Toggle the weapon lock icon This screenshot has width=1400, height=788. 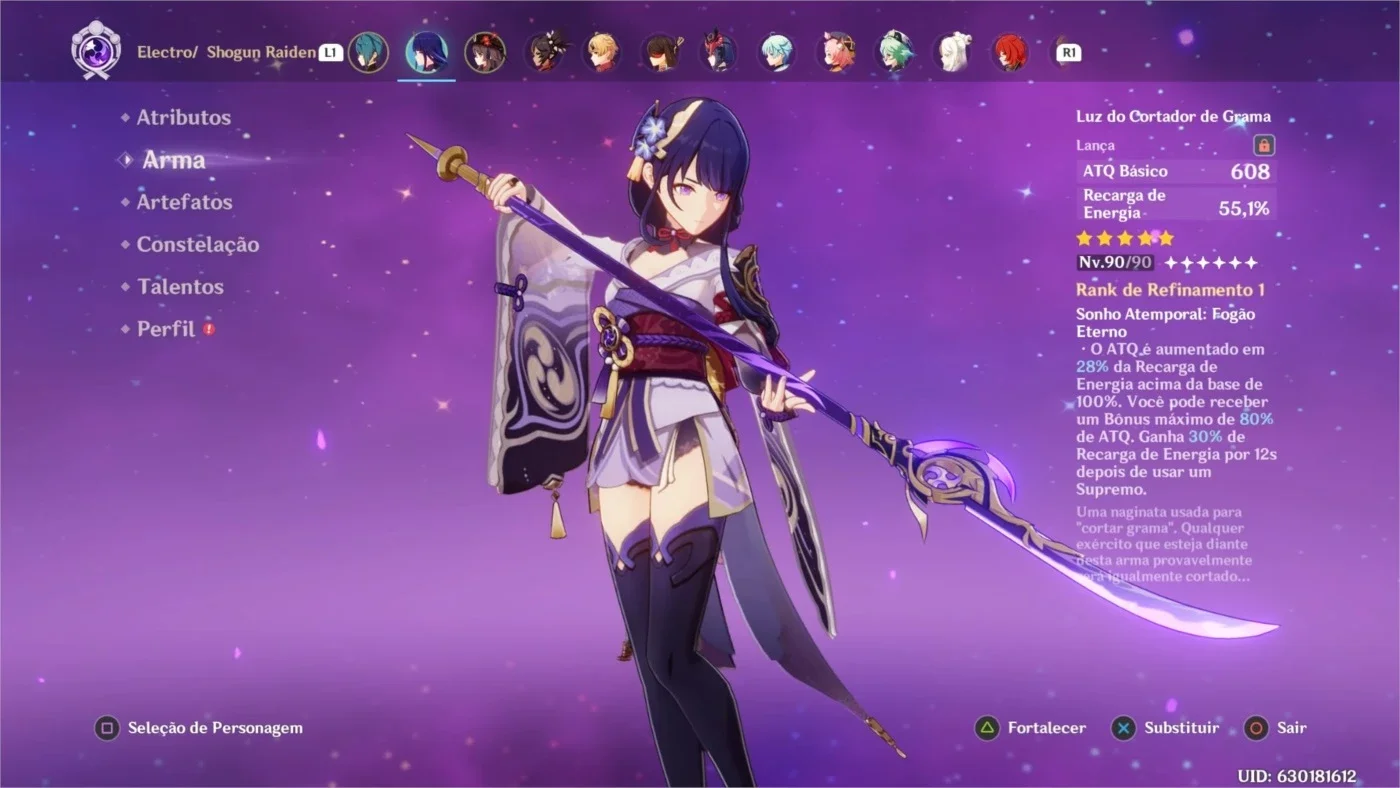(1264, 145)
